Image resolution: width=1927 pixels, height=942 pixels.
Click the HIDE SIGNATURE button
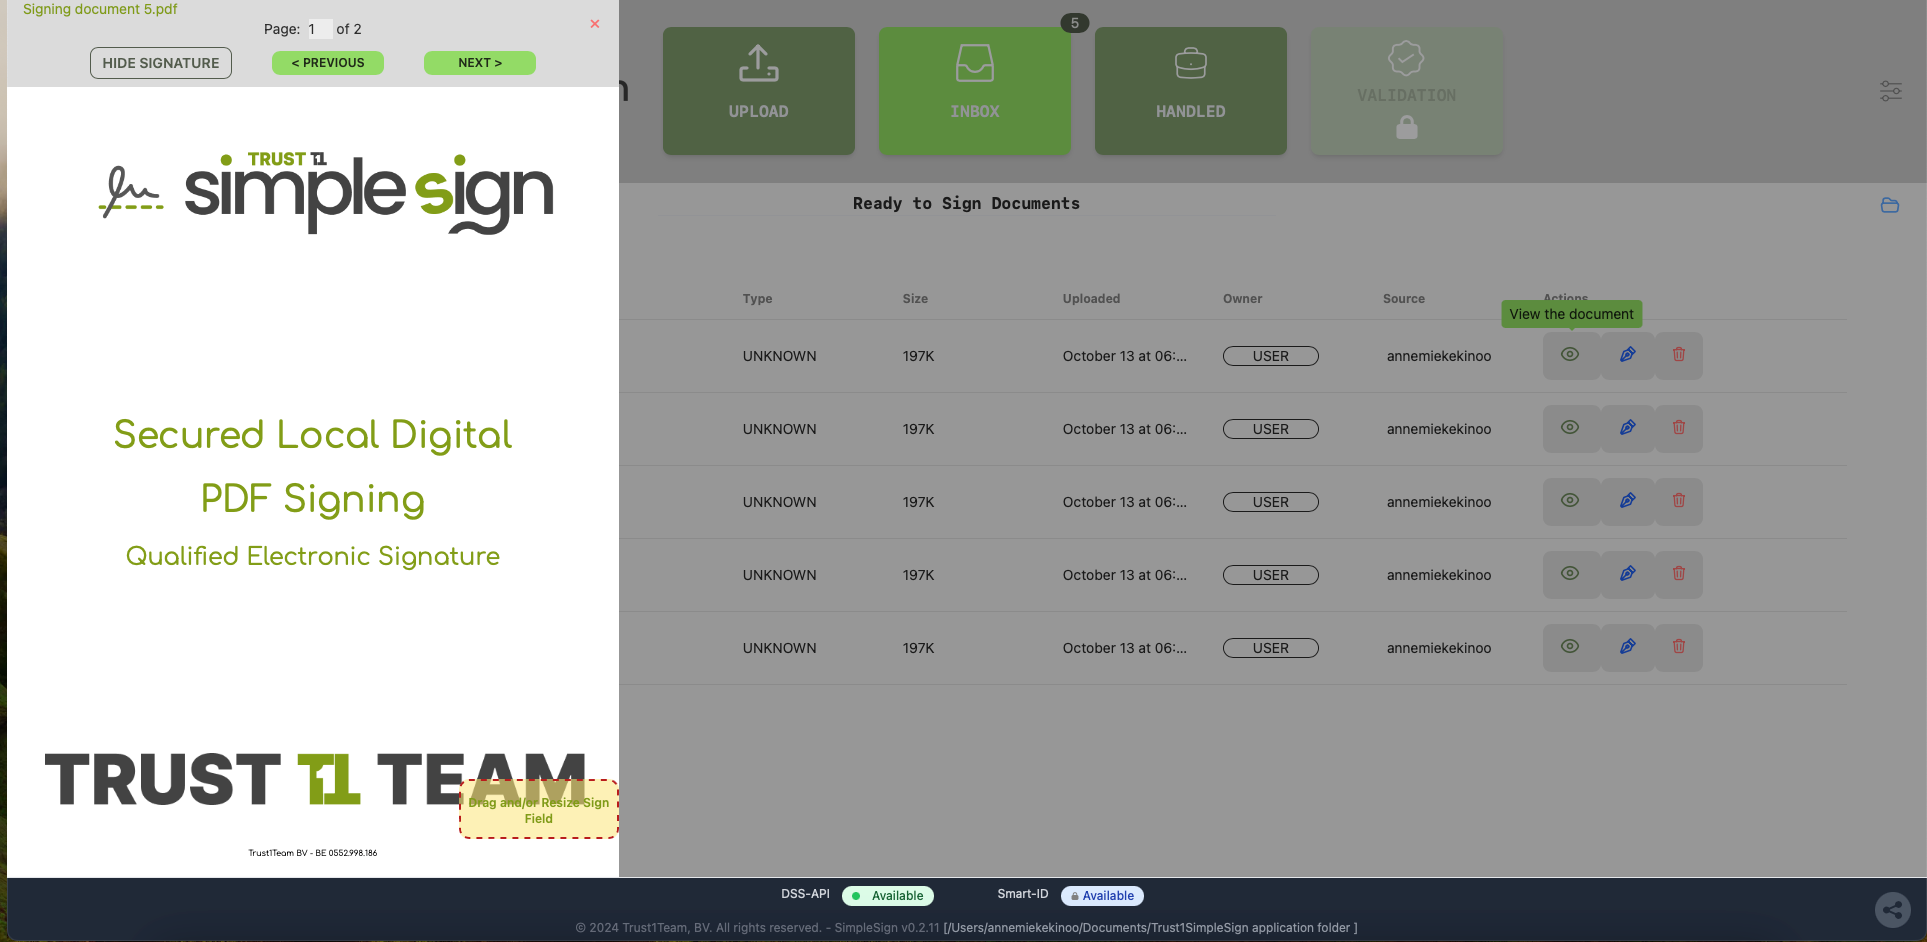click(x=161, y=63)
